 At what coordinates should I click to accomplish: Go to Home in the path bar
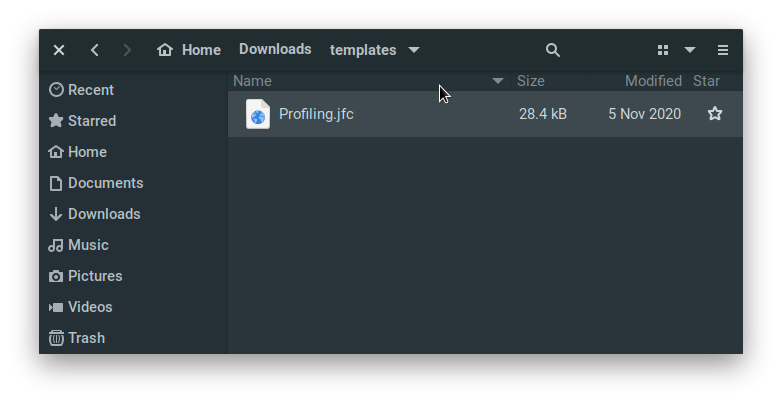(x=190, y=50)
